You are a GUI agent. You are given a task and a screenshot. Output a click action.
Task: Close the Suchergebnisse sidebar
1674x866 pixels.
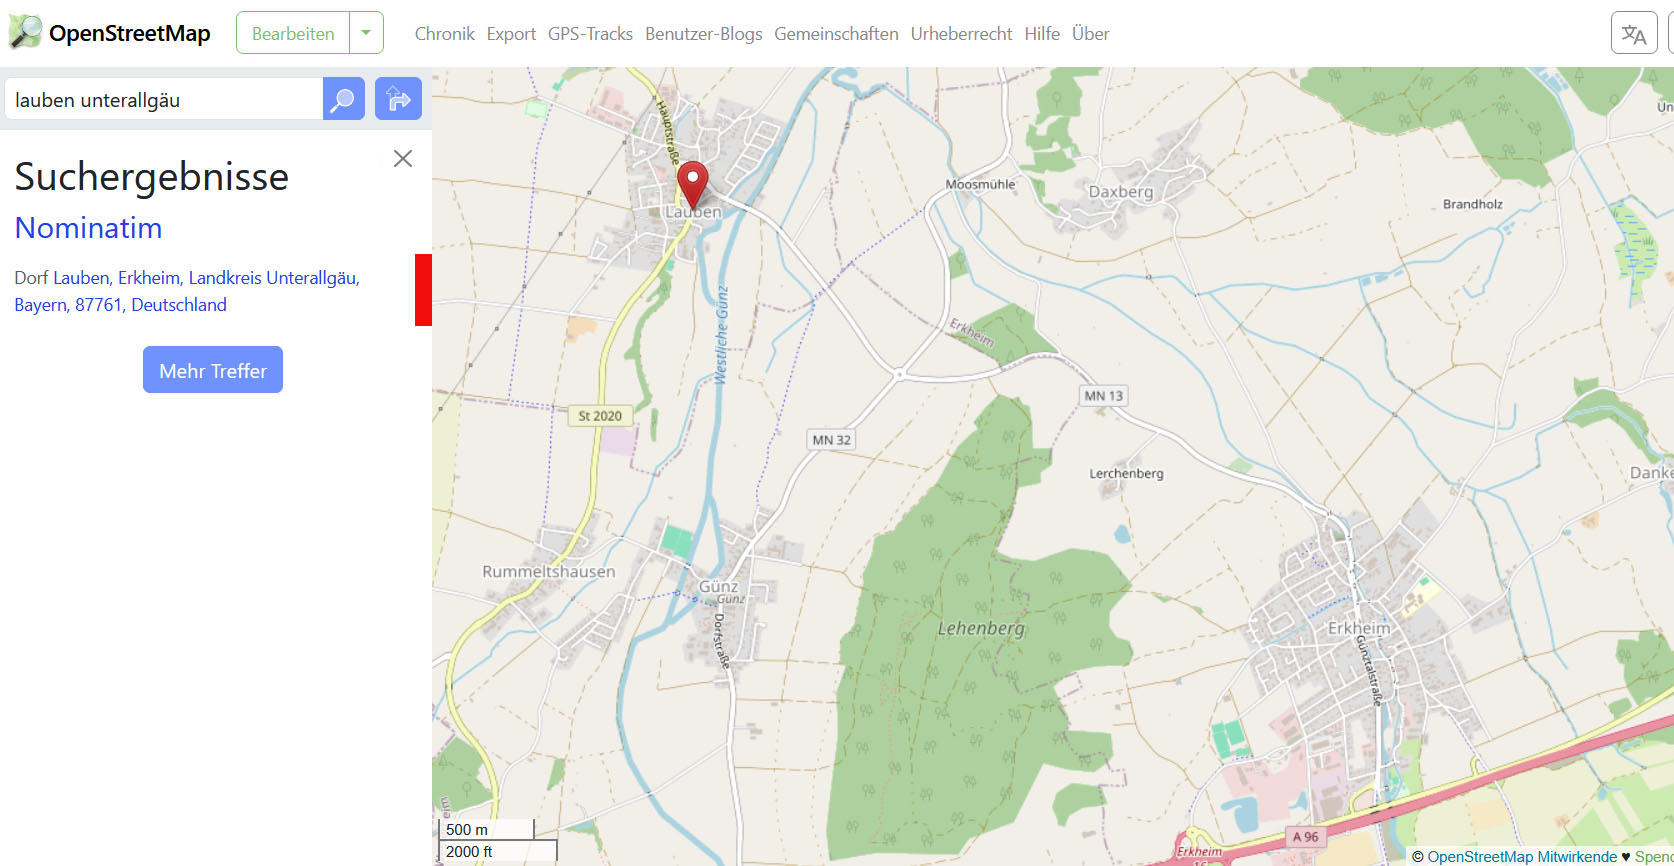(403, 159)
